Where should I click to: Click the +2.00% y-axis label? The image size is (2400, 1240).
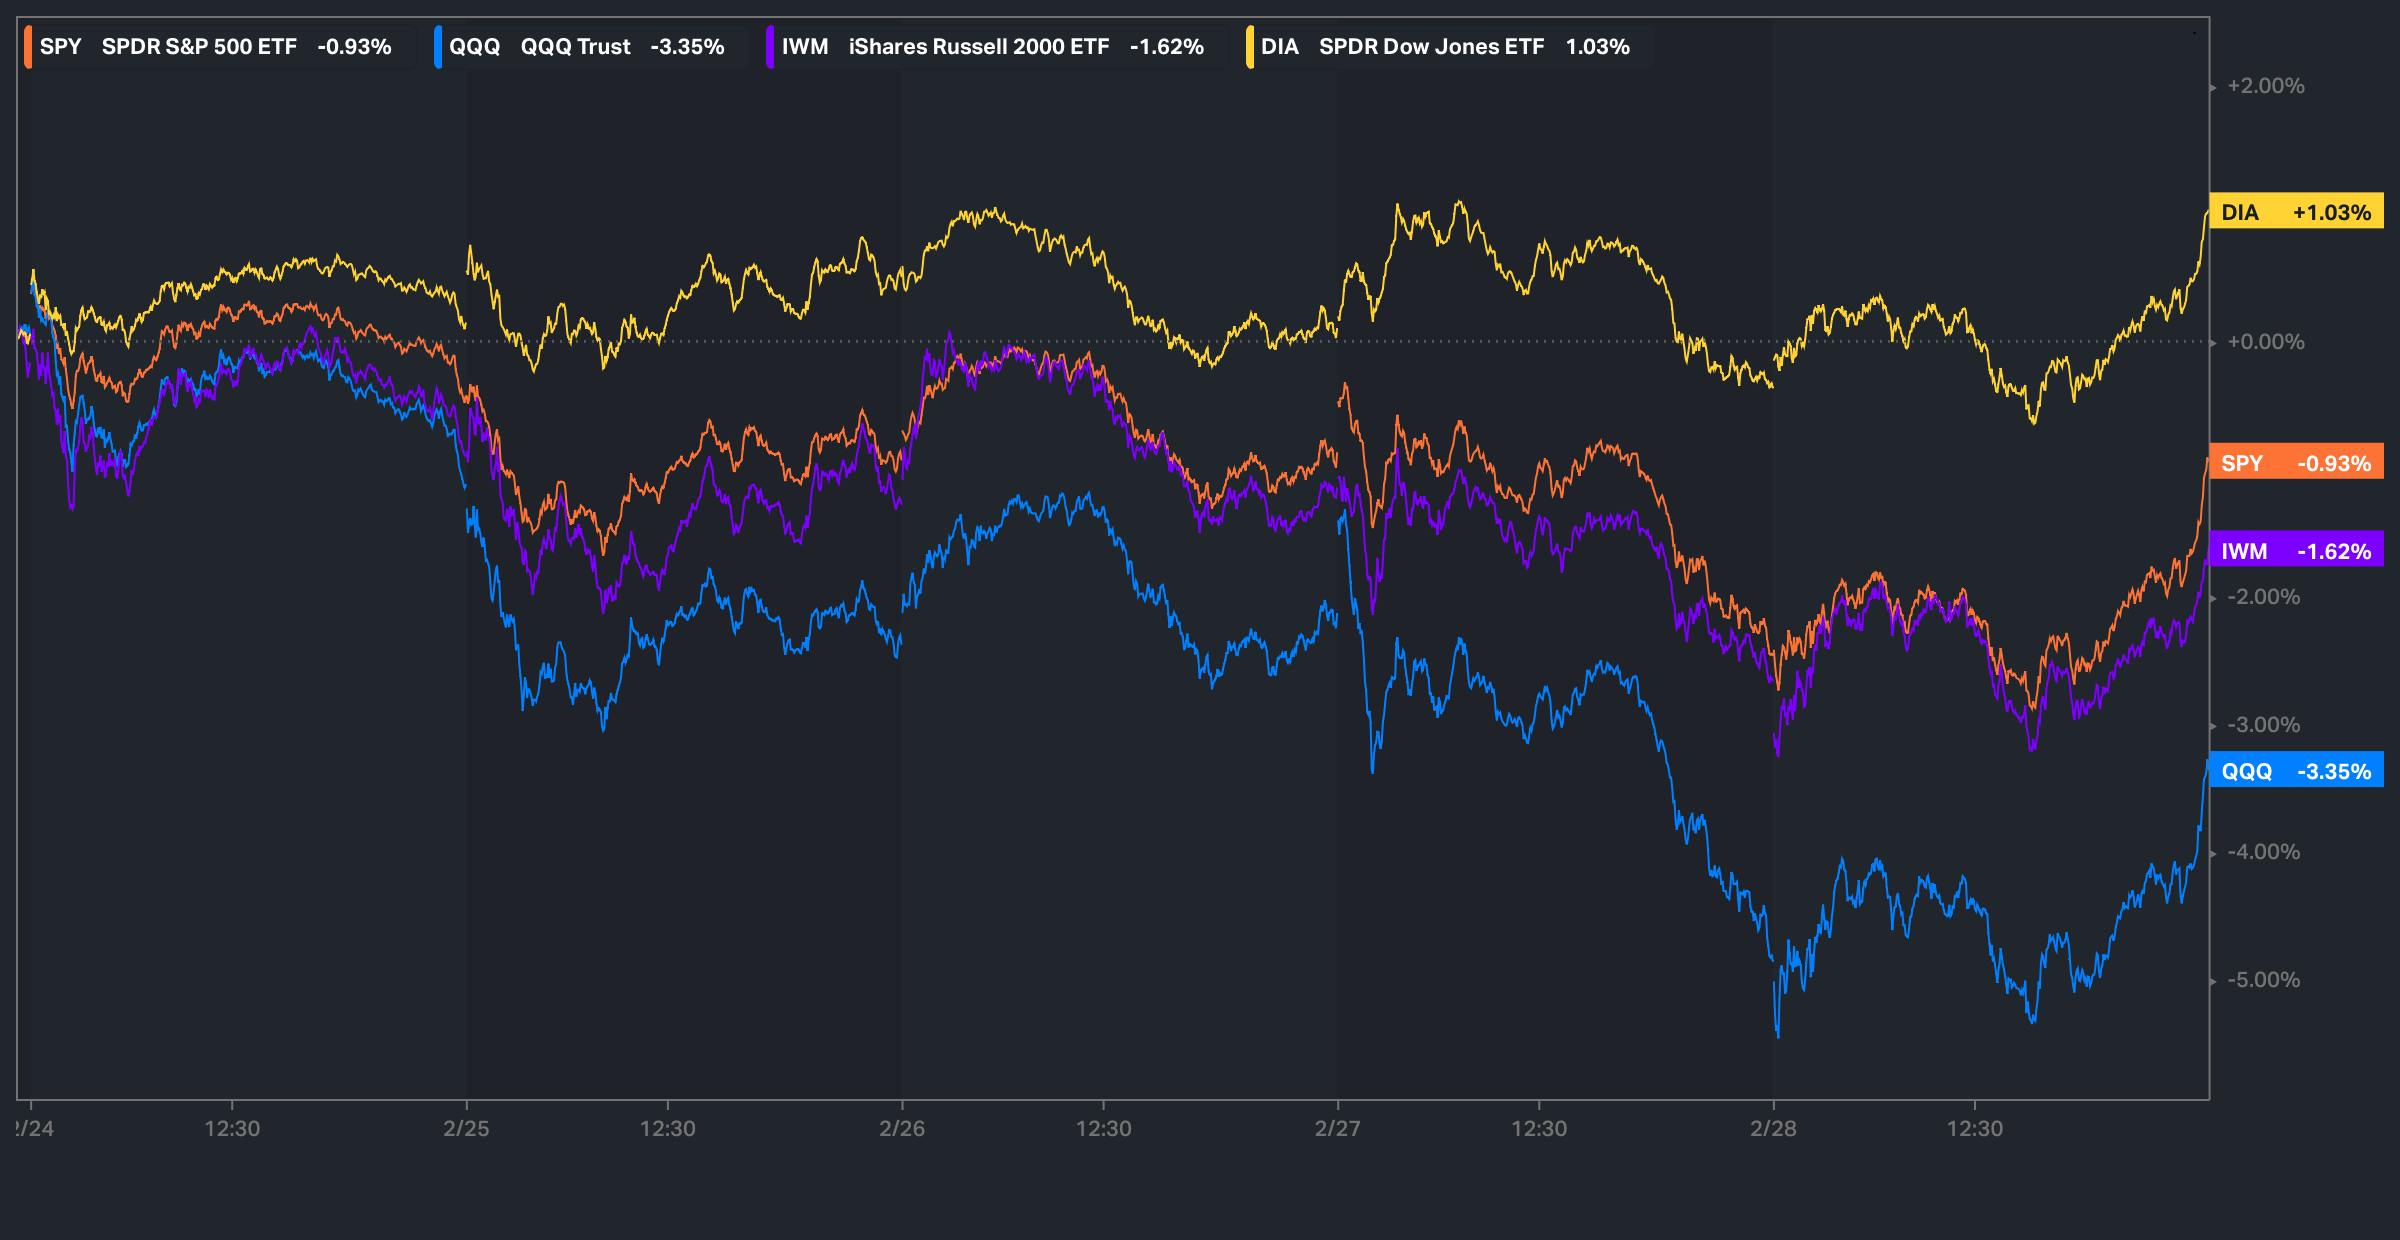(x=2265, y=86)
